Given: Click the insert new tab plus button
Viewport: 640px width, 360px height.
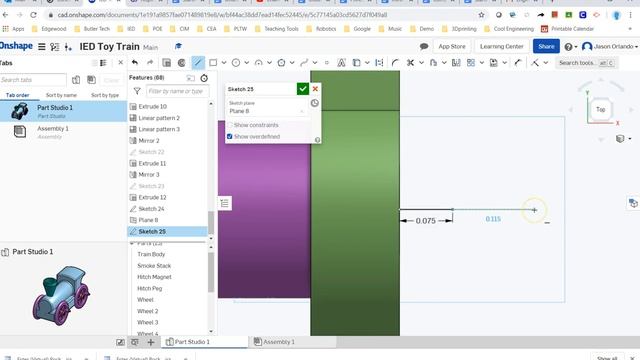Looking at the screenshot, I should pos(151,342).
